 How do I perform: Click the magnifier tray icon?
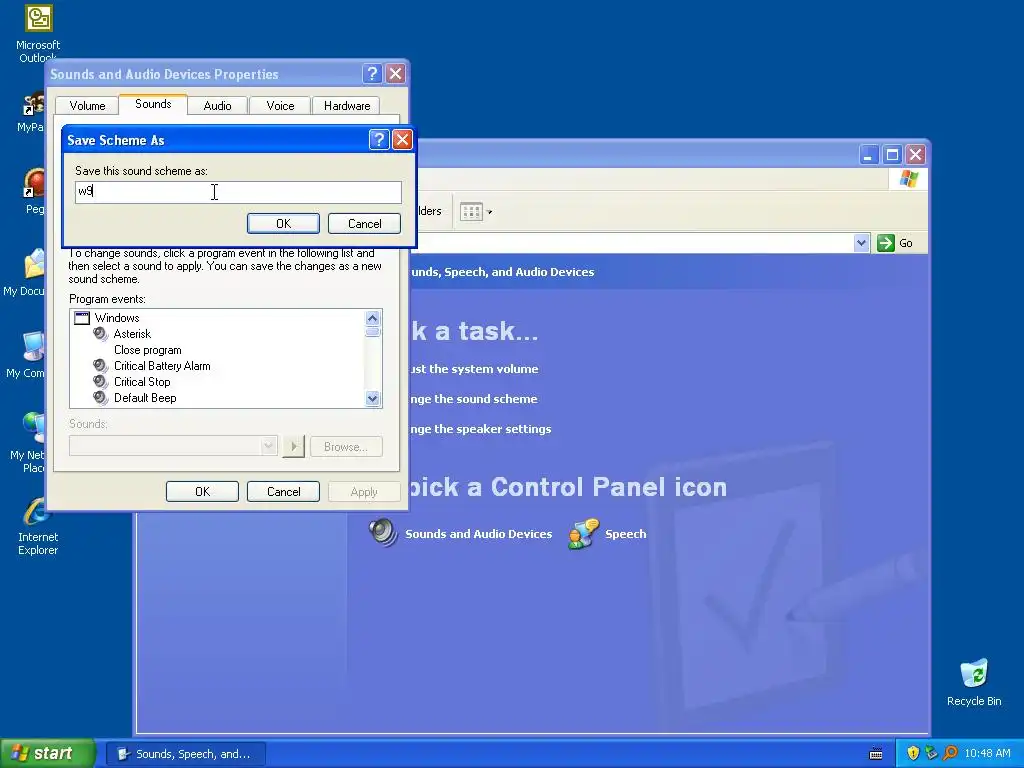(x=950, y=754)
